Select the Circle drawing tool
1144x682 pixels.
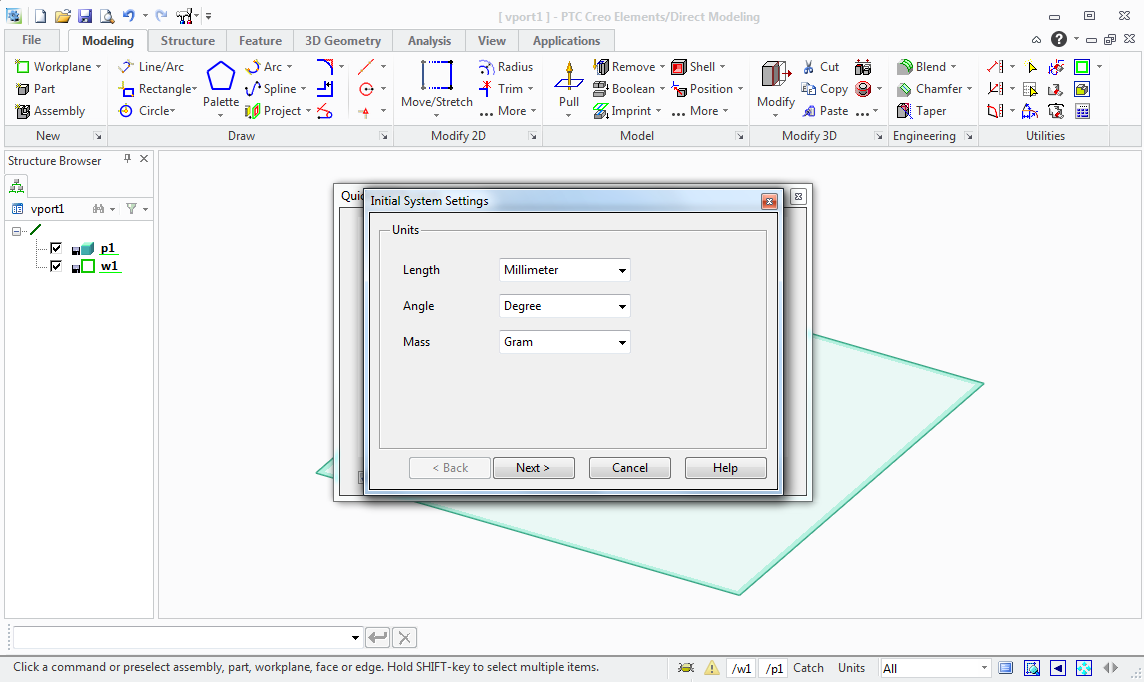(147, 111)
